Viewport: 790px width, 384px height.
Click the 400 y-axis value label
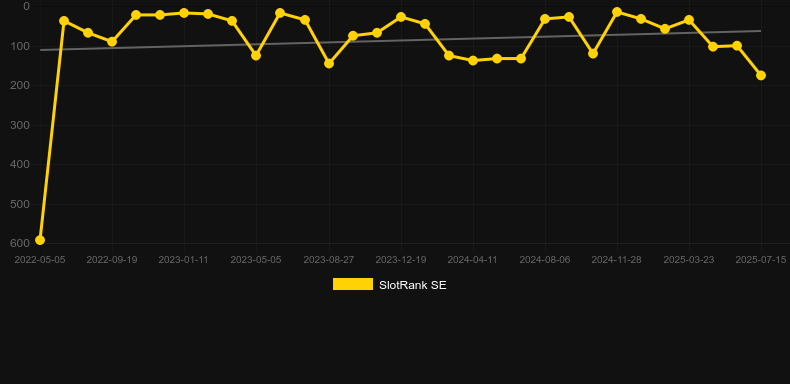[x=20, y=164]
